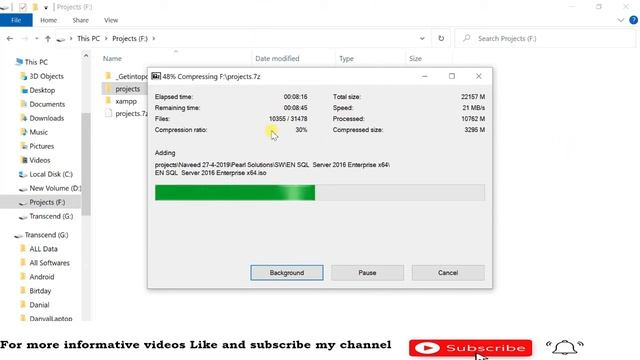Viewport: 640px width, 360px height.
Task: Go back with the Back arrow
Action: [10, 38]
